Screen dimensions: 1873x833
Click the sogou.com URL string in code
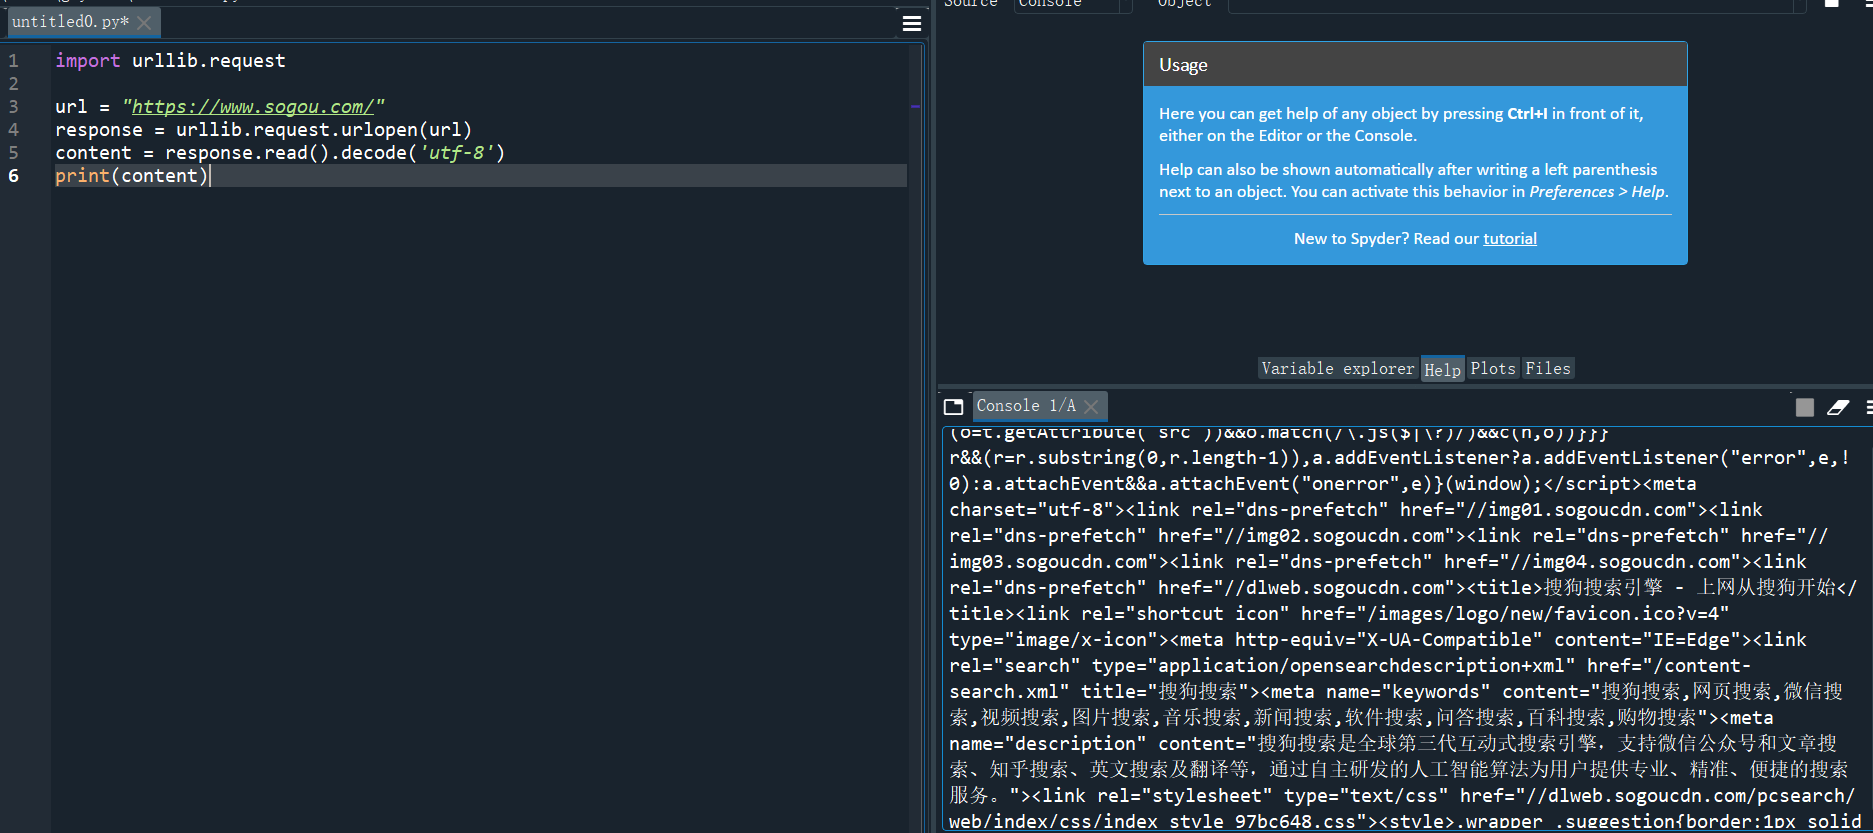click(253, 107)
